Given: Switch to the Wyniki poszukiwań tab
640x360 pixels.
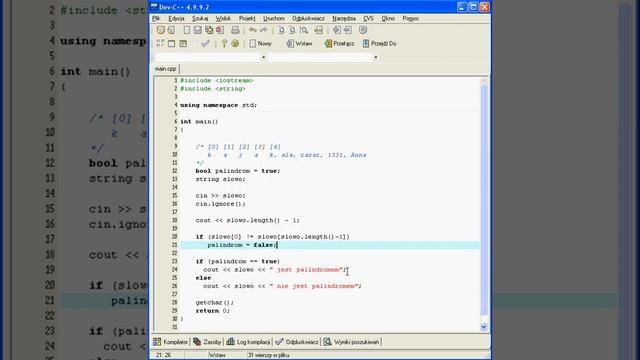Looking at the screenshot, I should pos(352,342).
